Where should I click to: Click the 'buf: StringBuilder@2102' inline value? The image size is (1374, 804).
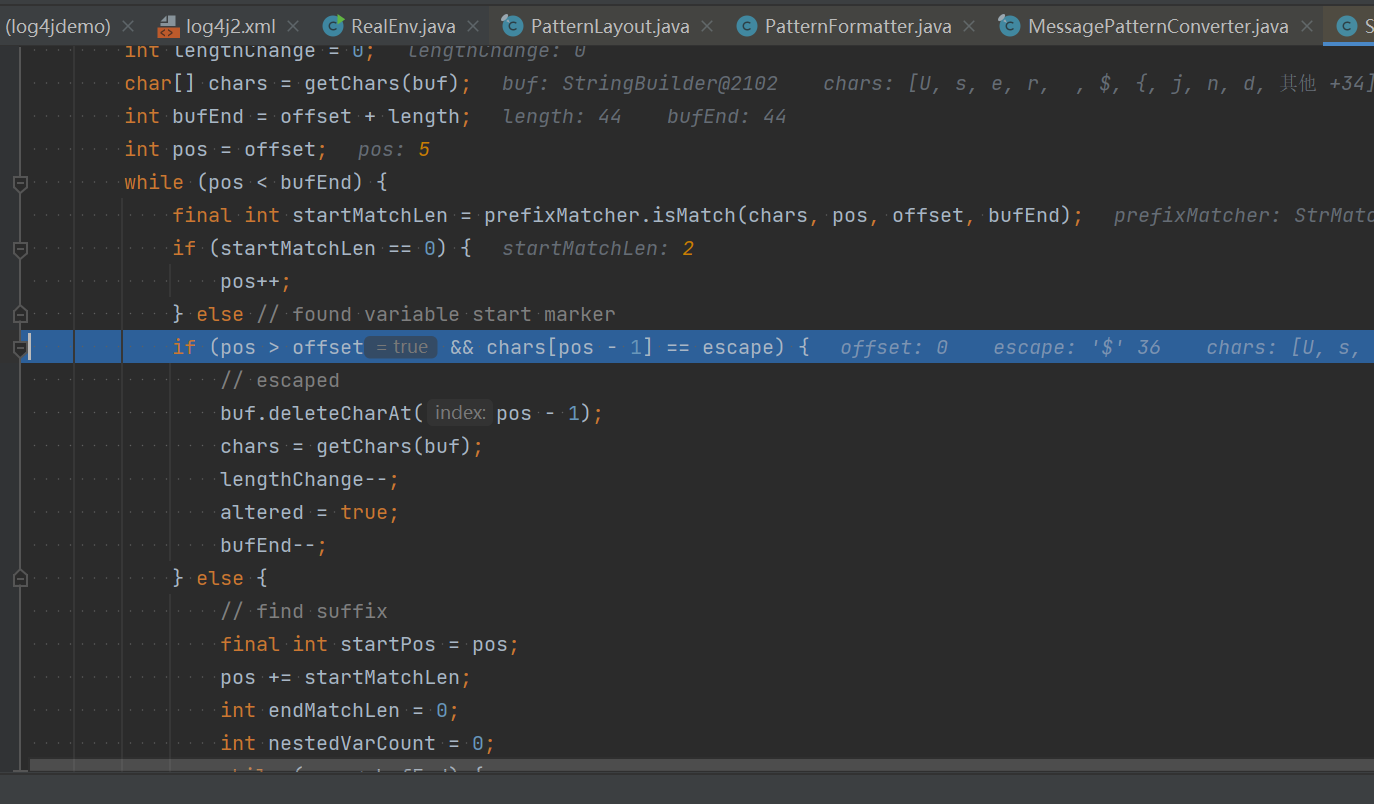coord(640,83)
